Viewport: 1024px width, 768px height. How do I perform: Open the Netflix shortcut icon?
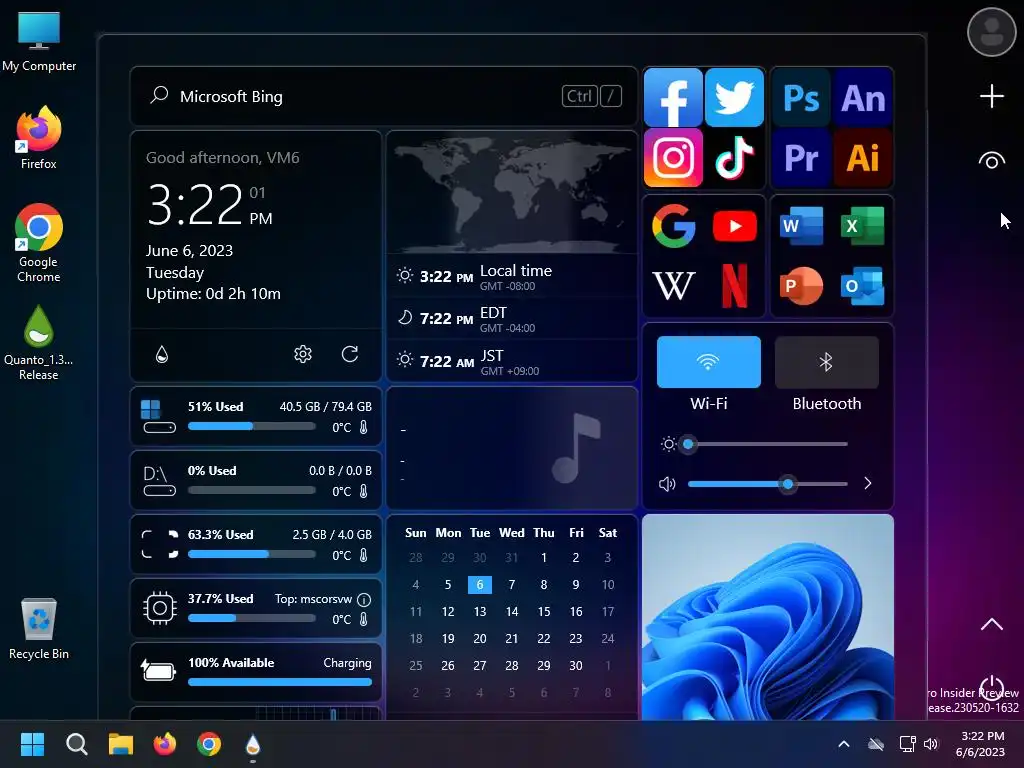(x=735, y=285)
